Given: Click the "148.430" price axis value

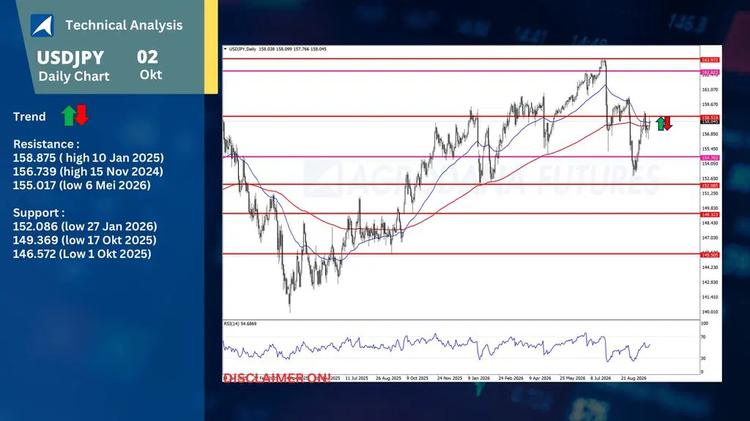Looking at the screenshot, I should click(x=710, y=223).
